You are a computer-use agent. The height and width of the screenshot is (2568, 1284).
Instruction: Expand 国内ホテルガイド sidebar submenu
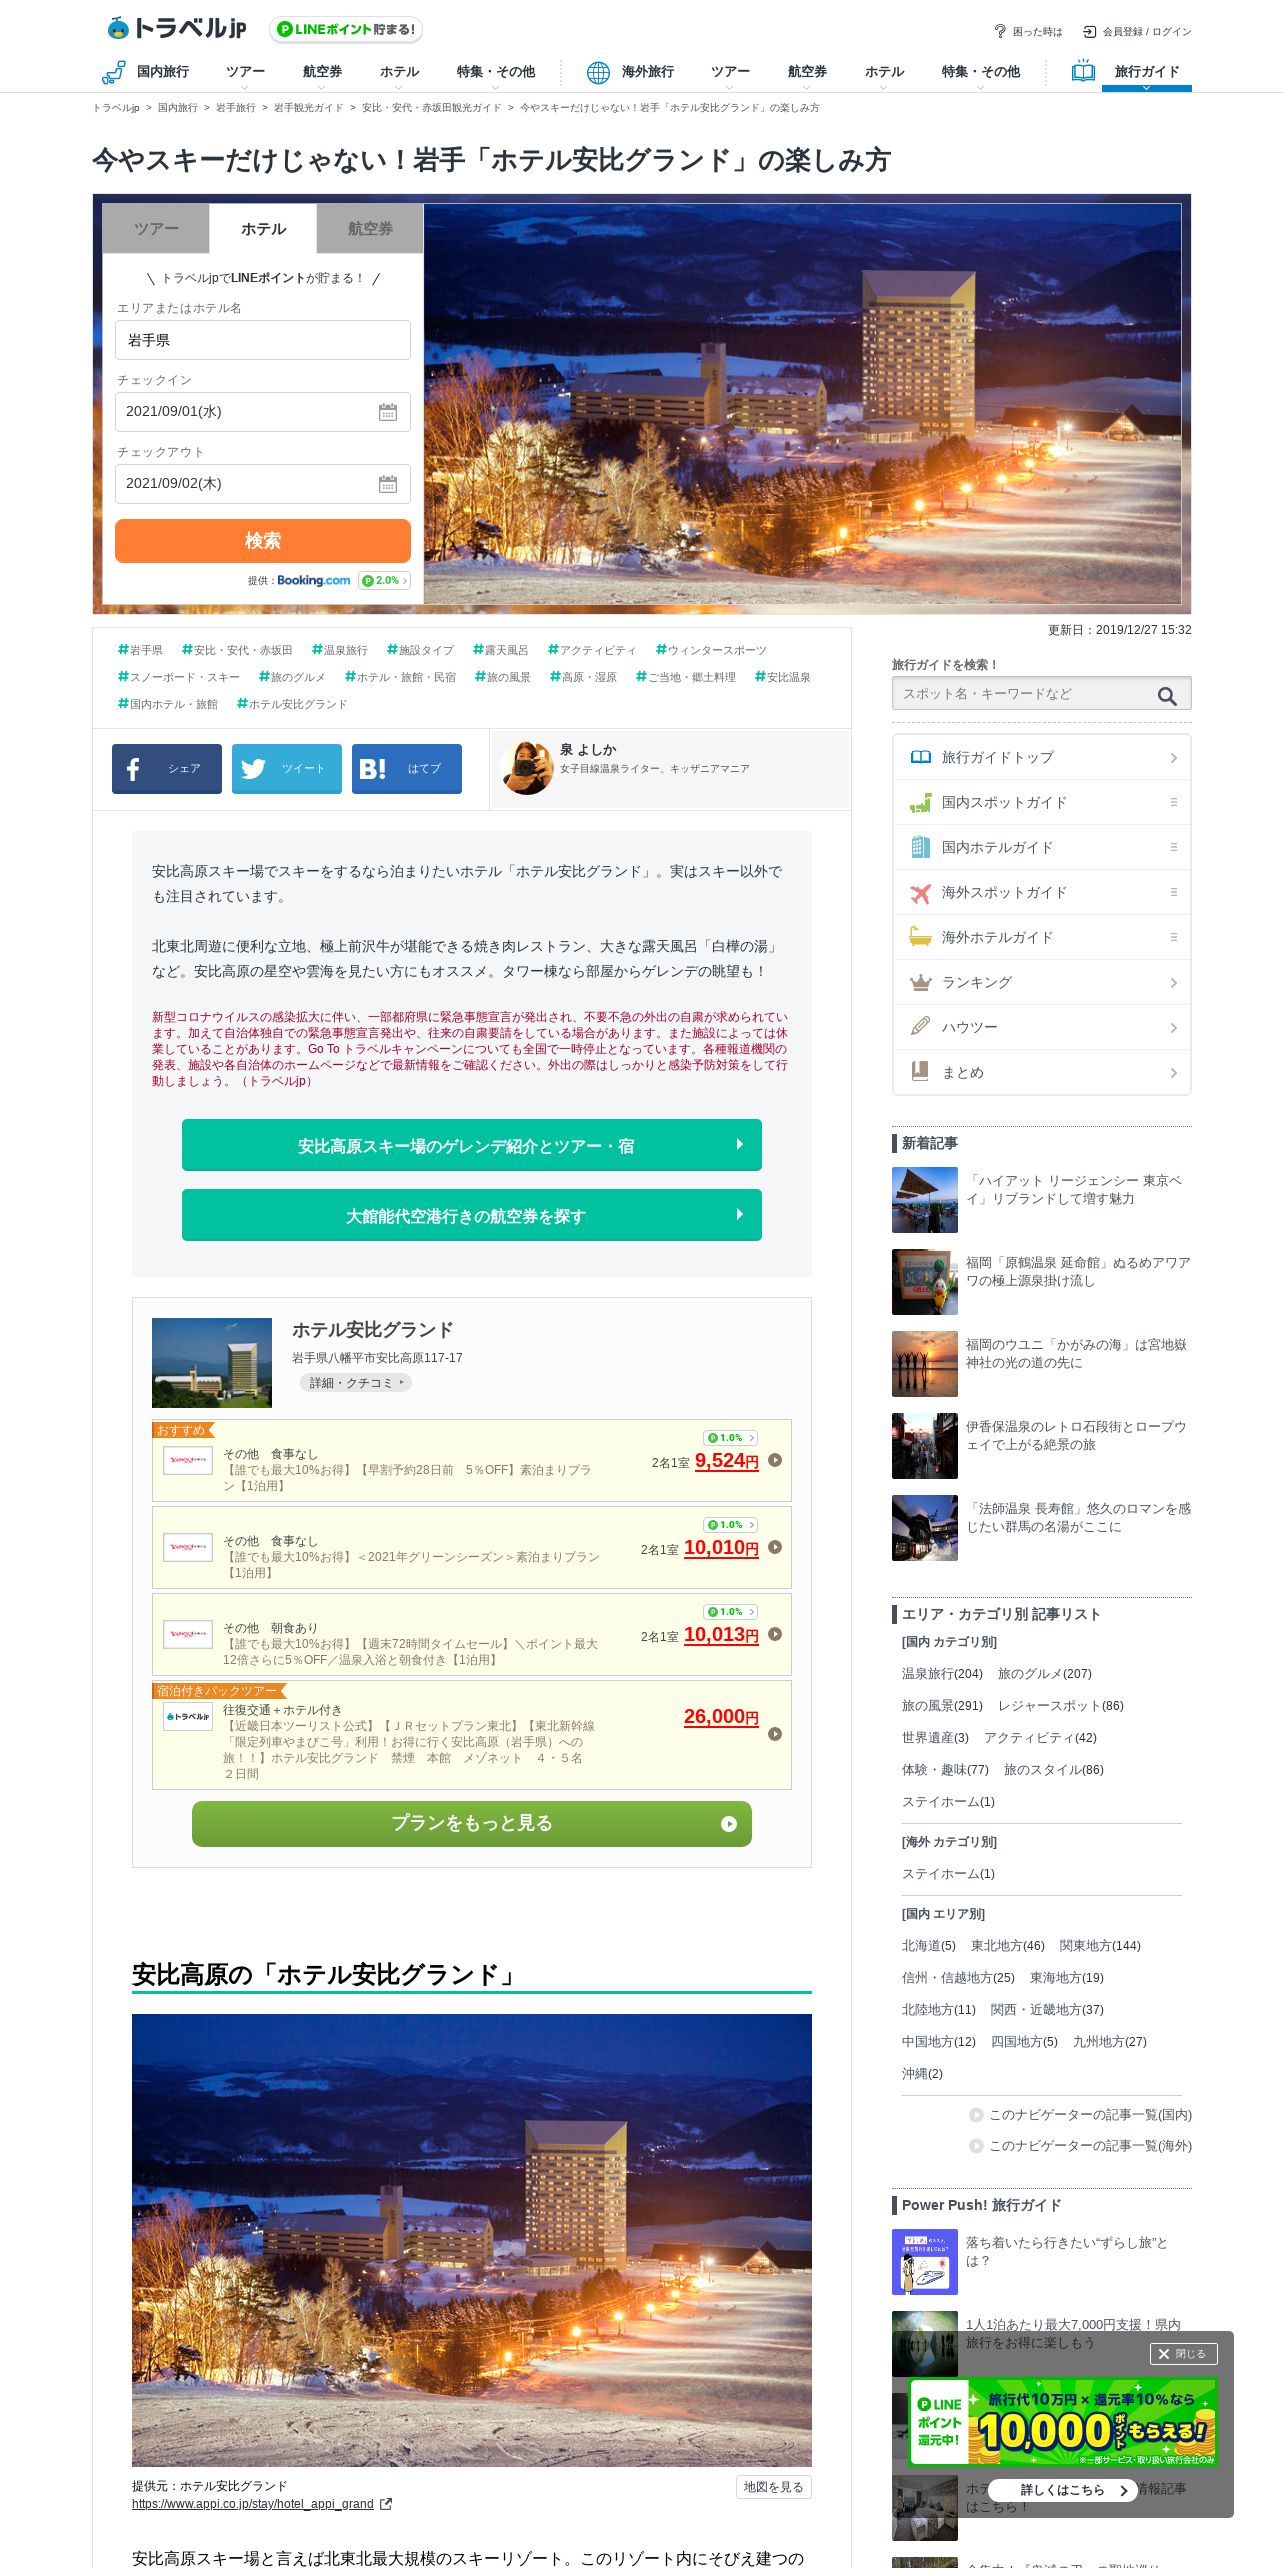pyautogui.click(x=1174, y=847)
